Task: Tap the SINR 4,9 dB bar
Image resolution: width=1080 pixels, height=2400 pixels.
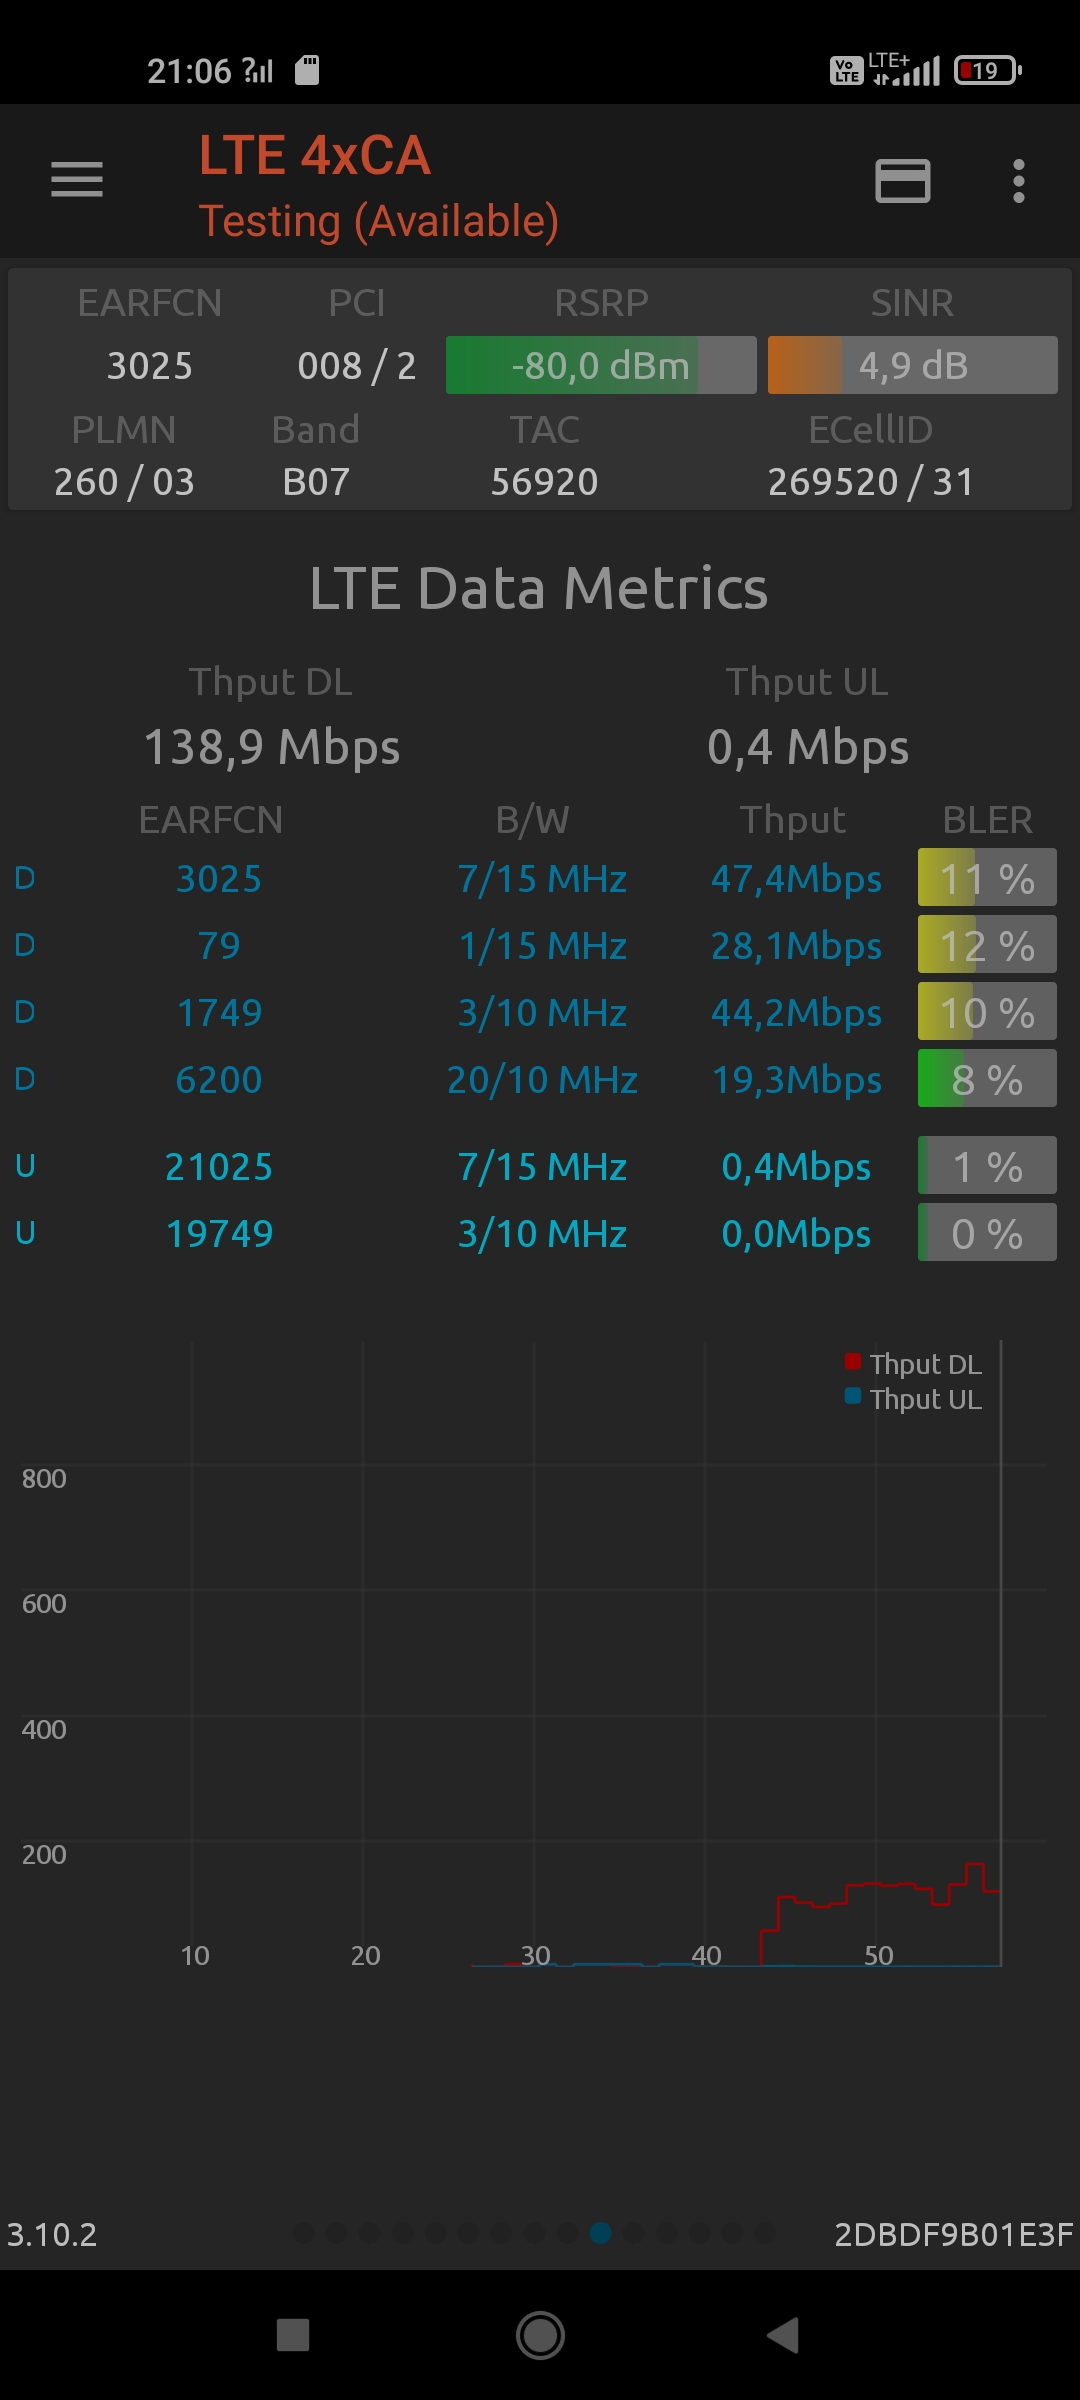Action: tap(912, 366)
